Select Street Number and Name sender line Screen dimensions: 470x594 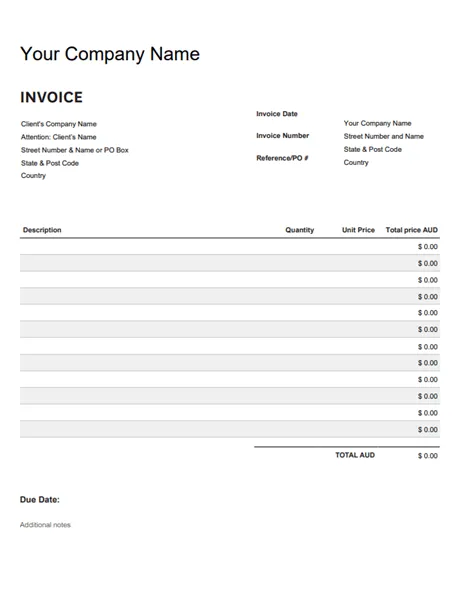[384, 136]
